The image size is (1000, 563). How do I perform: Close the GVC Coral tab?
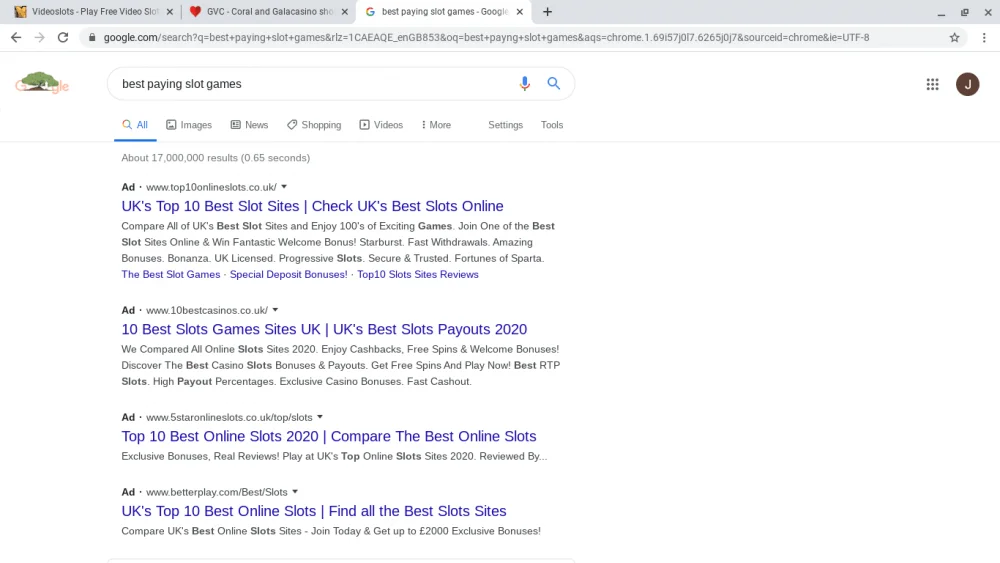click(344, 11)
